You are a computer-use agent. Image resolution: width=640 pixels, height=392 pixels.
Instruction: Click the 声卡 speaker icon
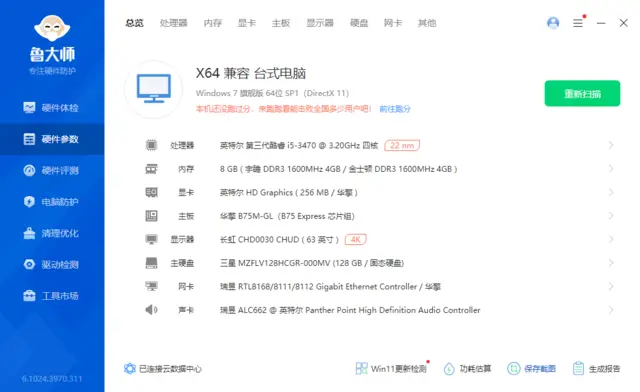[151, 310]
